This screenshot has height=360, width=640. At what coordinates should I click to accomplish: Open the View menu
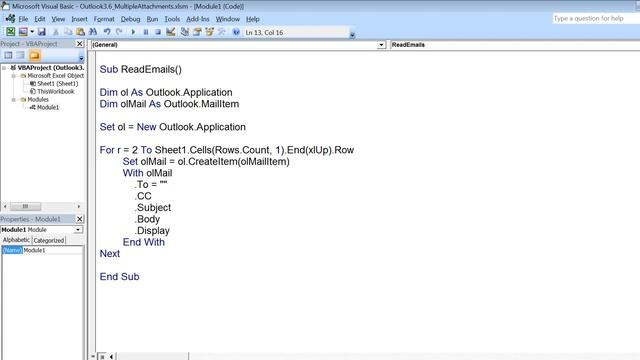[x=58, y=19]
